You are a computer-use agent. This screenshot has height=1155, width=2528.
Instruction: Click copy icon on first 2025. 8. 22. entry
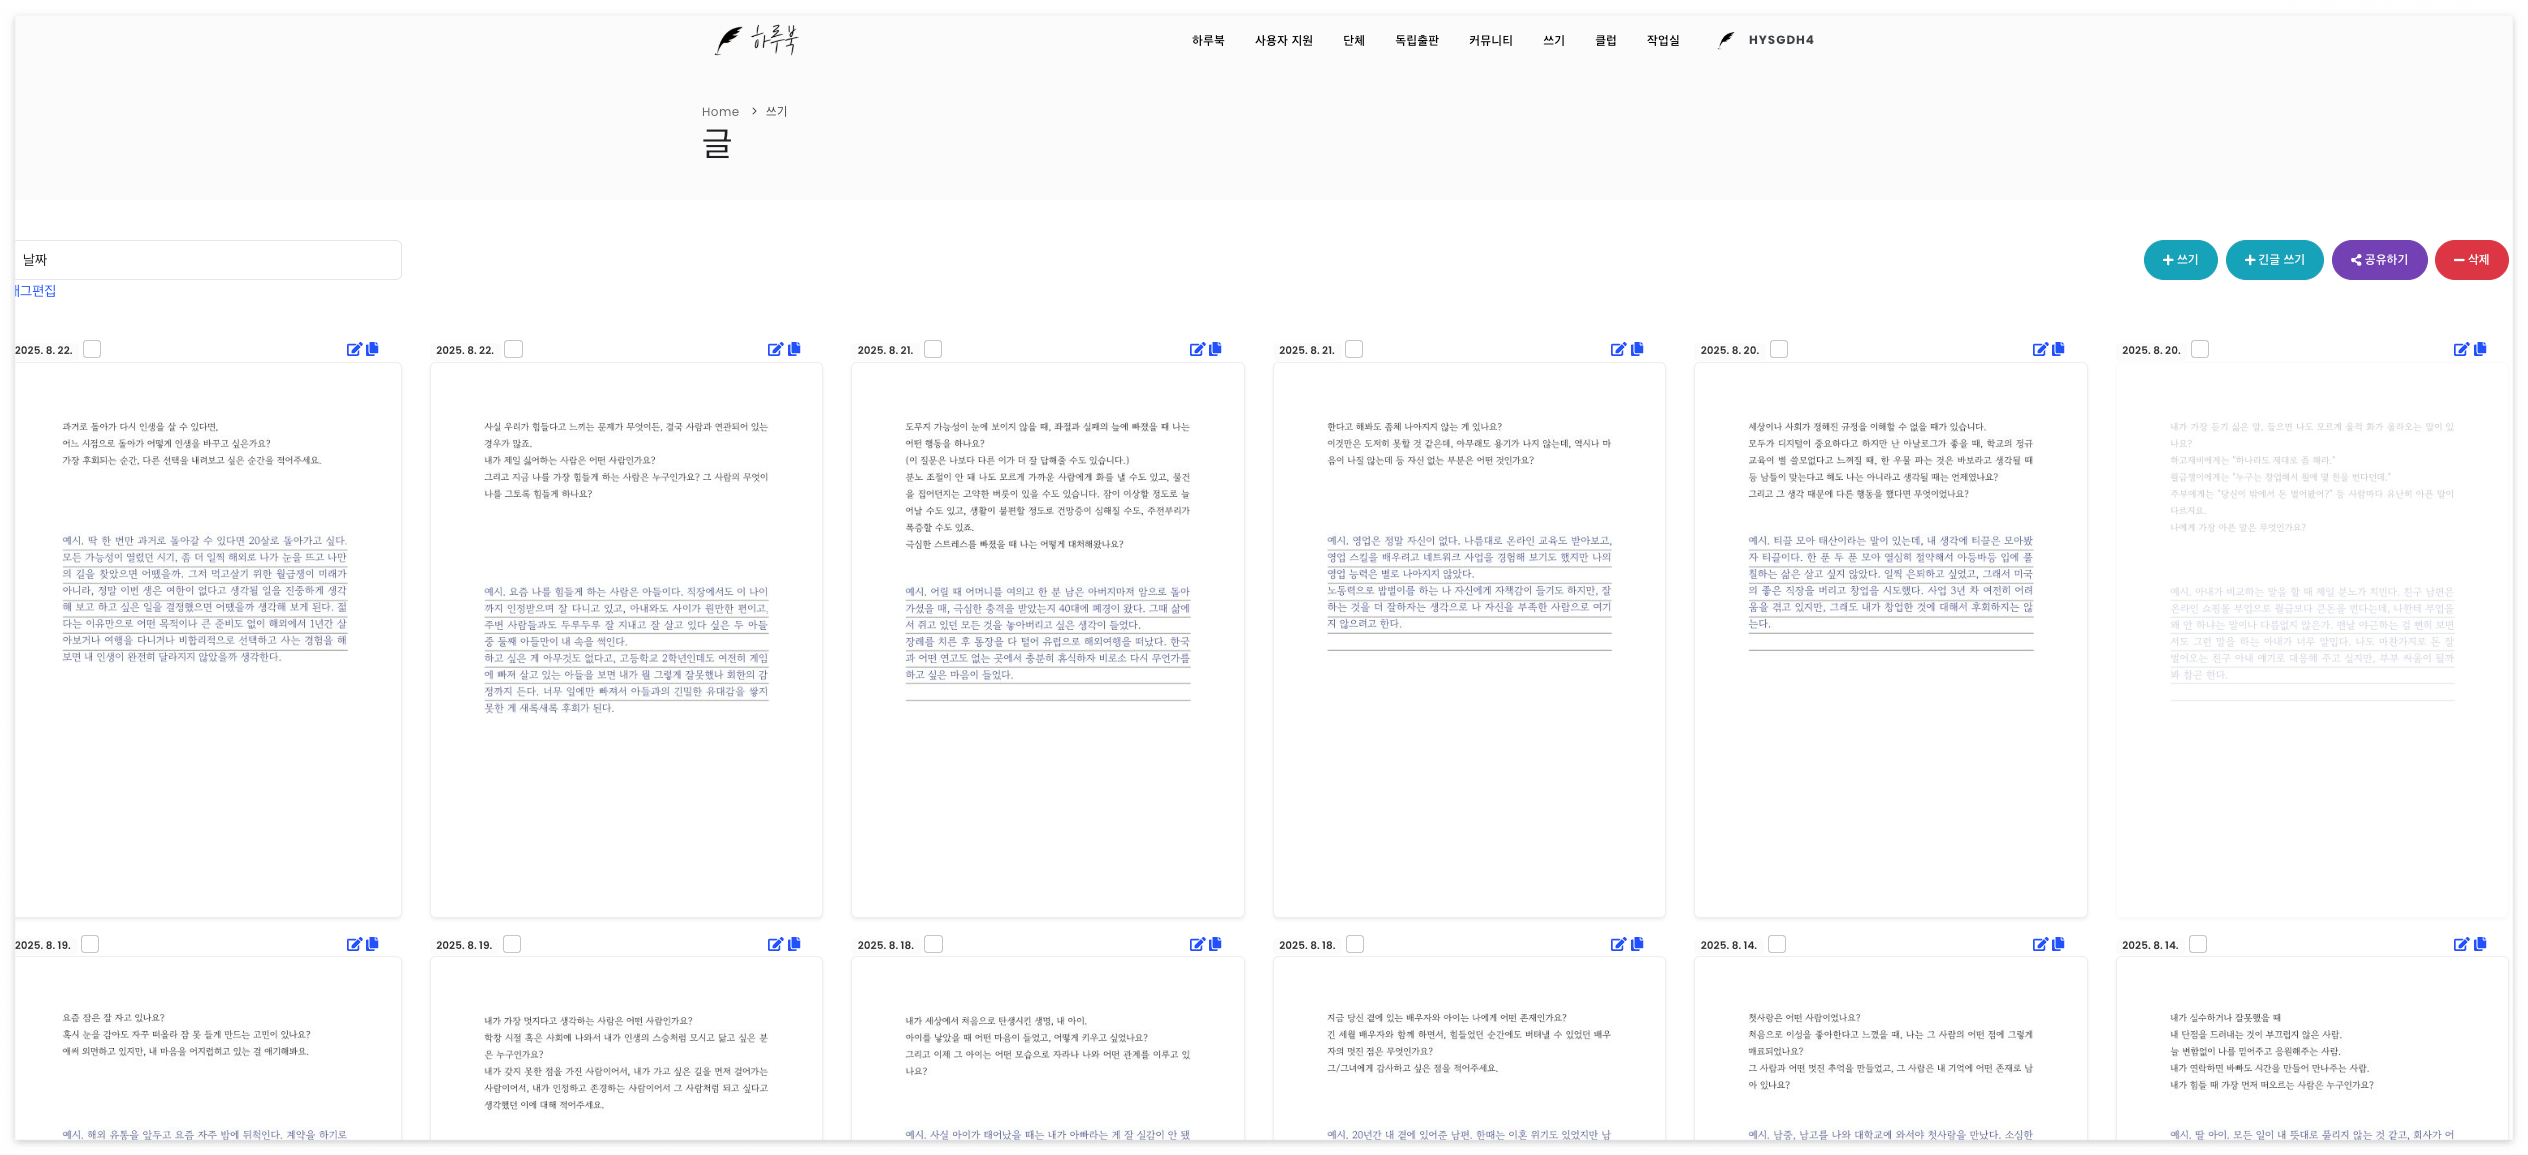(x=373, y=349)
